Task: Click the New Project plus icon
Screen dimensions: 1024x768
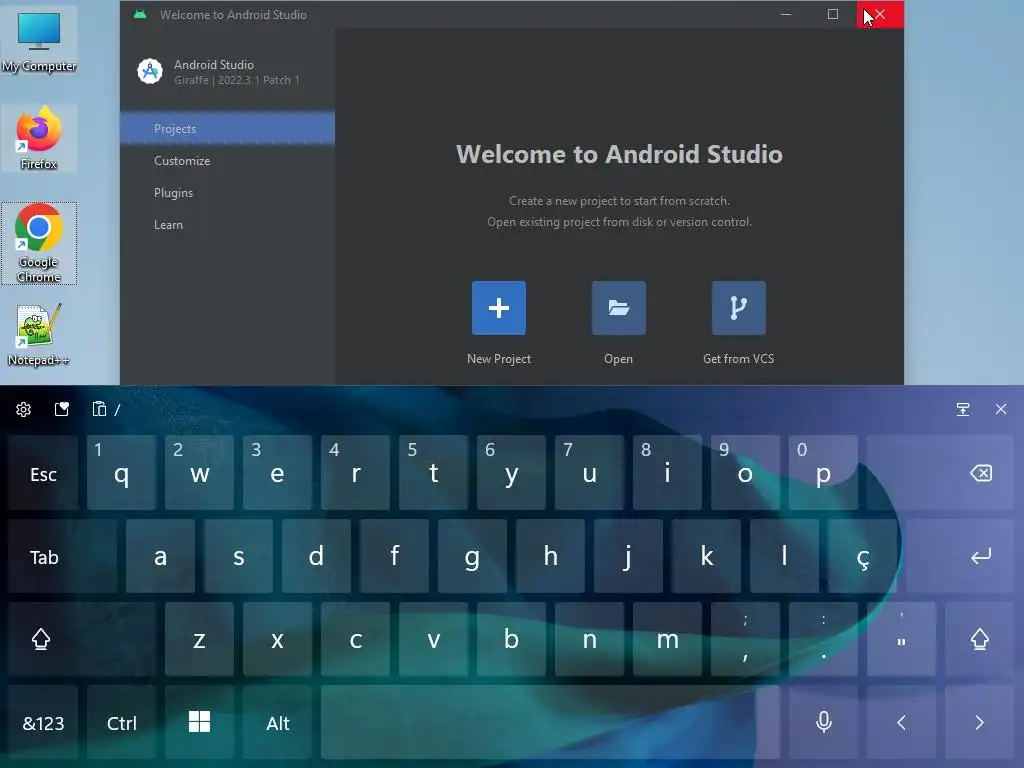Action: (x=498, y=308)
